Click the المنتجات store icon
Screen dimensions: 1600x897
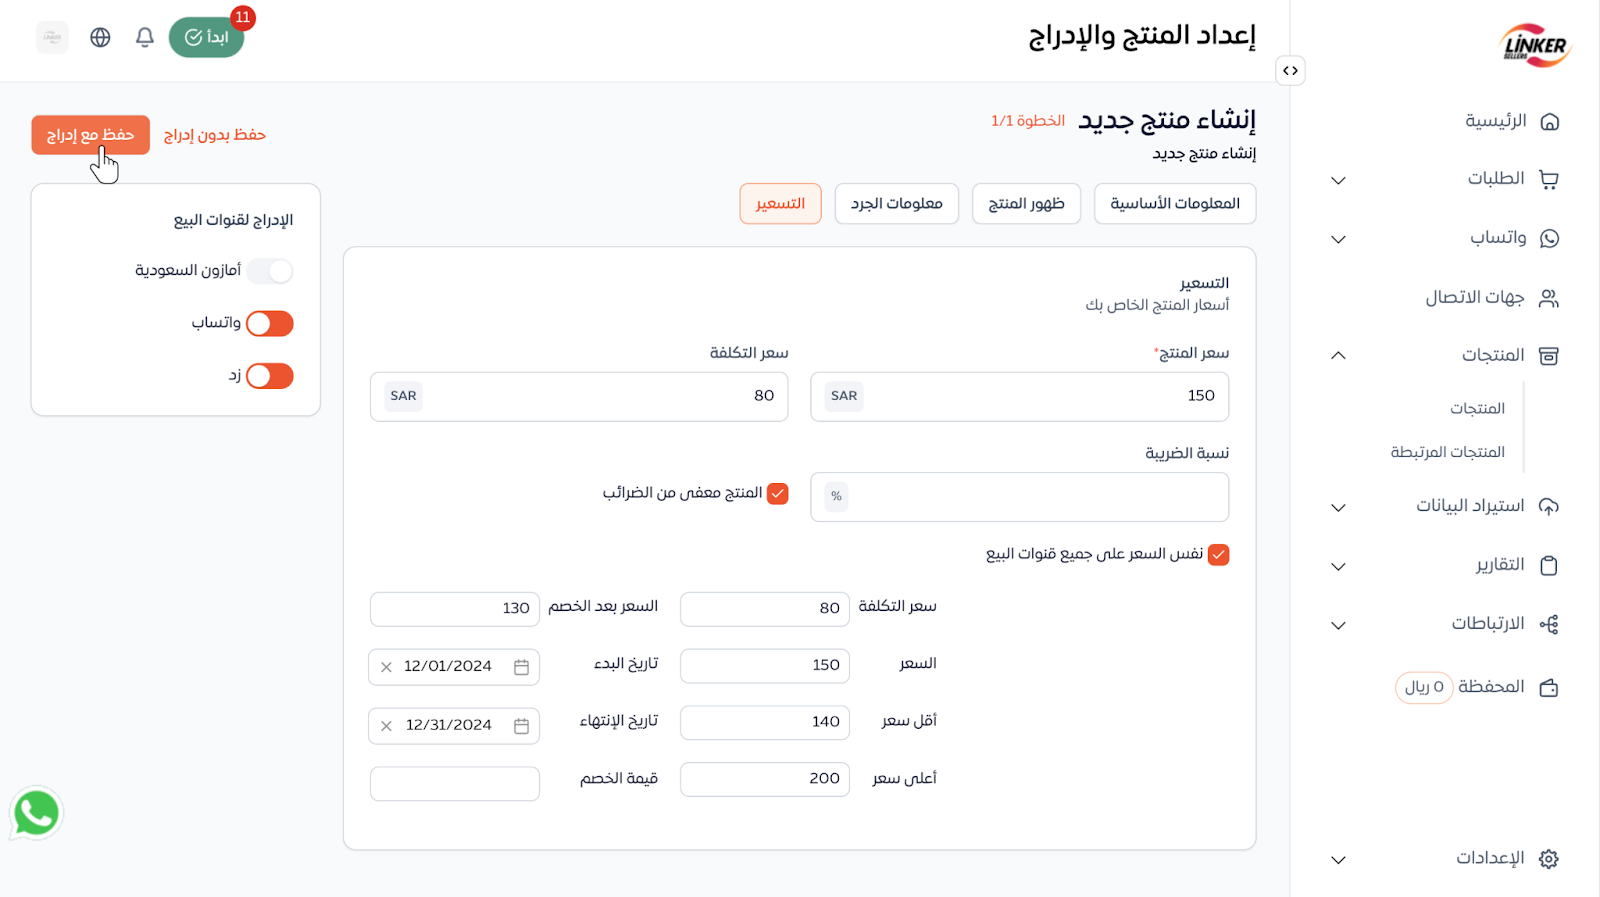pos(1549,356)
